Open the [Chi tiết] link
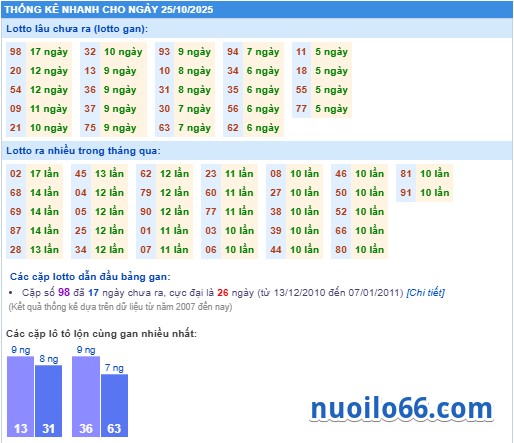This screenshot has width=514, height=443. [425, 293]
